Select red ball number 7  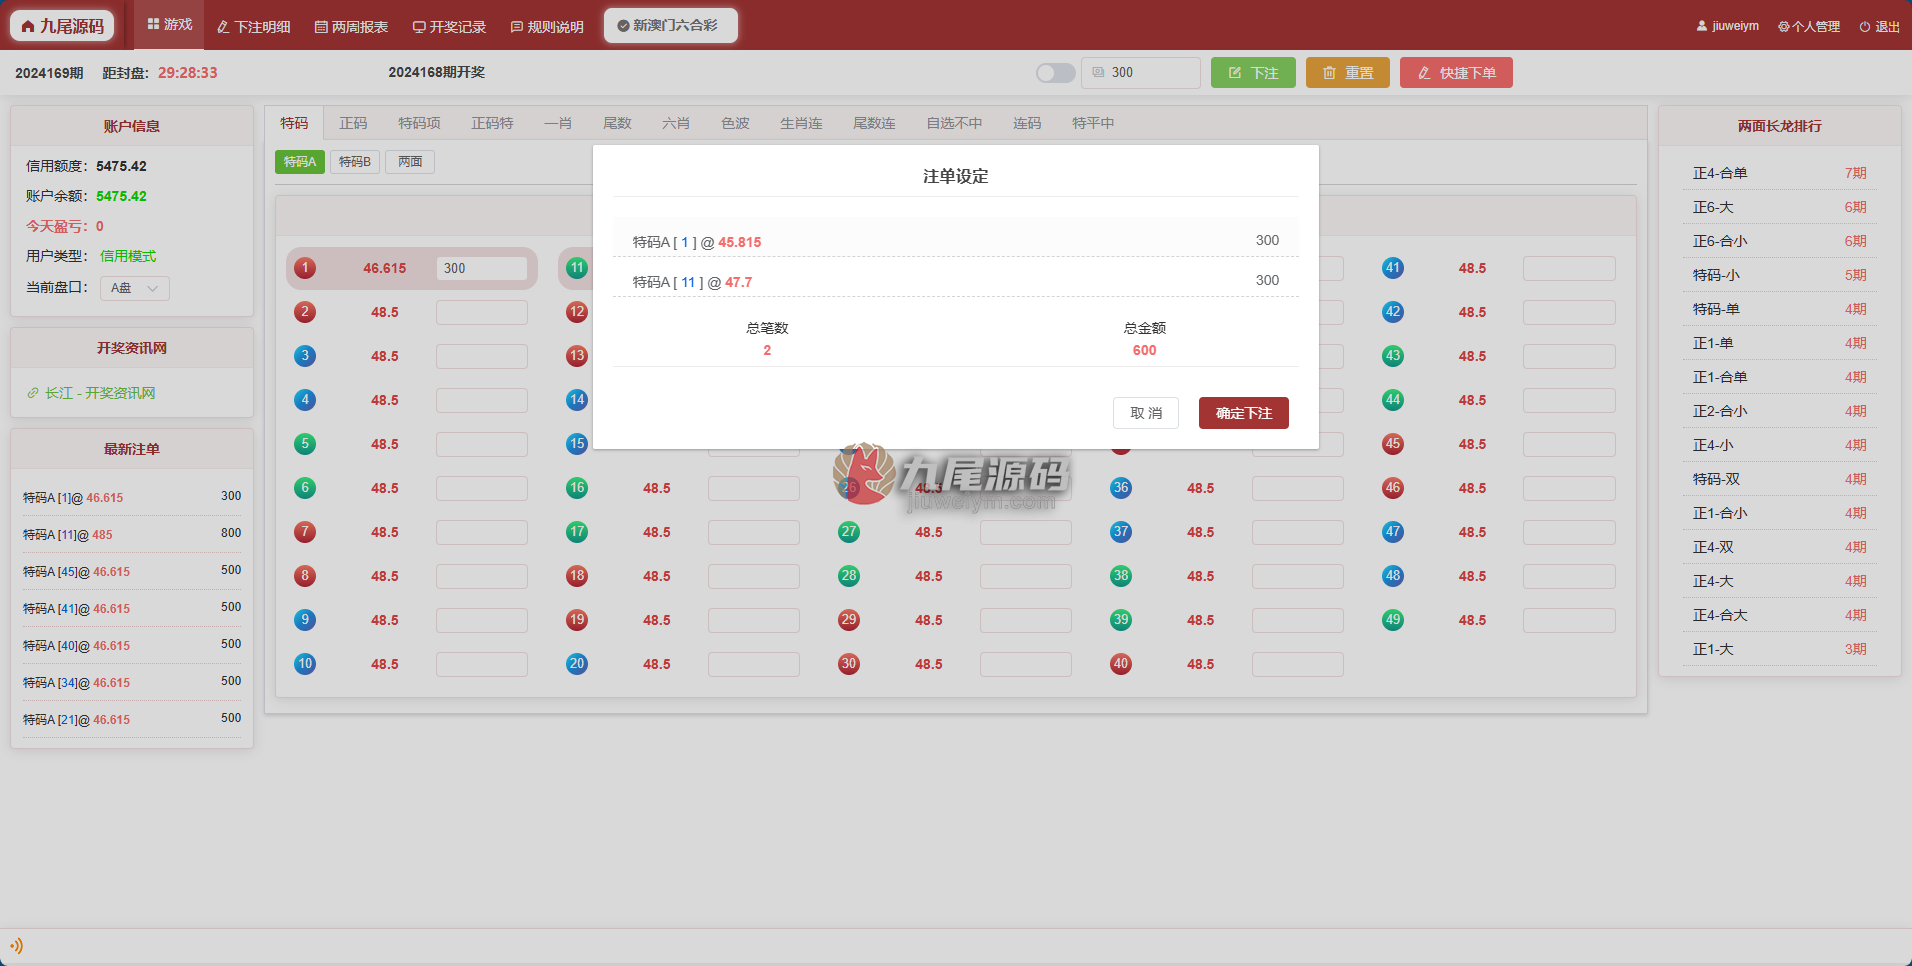click(x=305, y=532)
